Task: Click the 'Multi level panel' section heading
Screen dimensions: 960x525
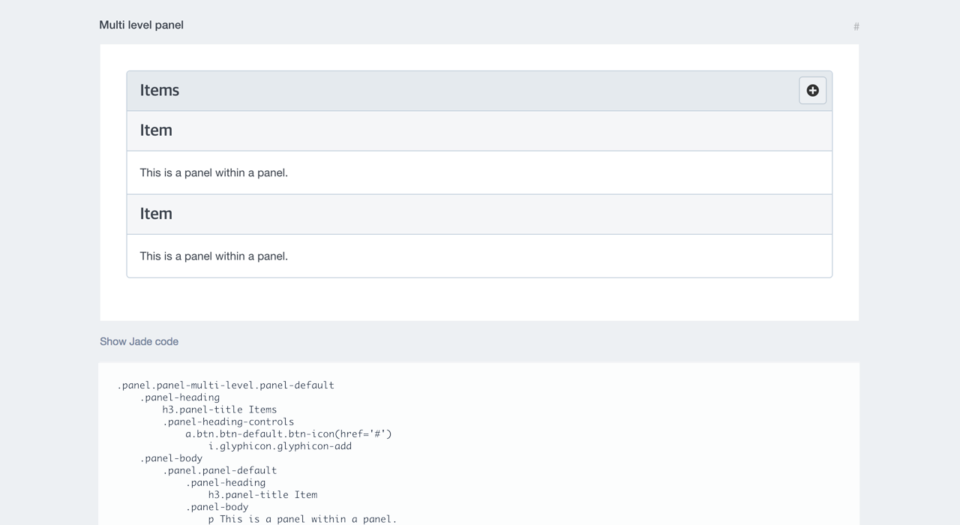Action: (141, 25)
